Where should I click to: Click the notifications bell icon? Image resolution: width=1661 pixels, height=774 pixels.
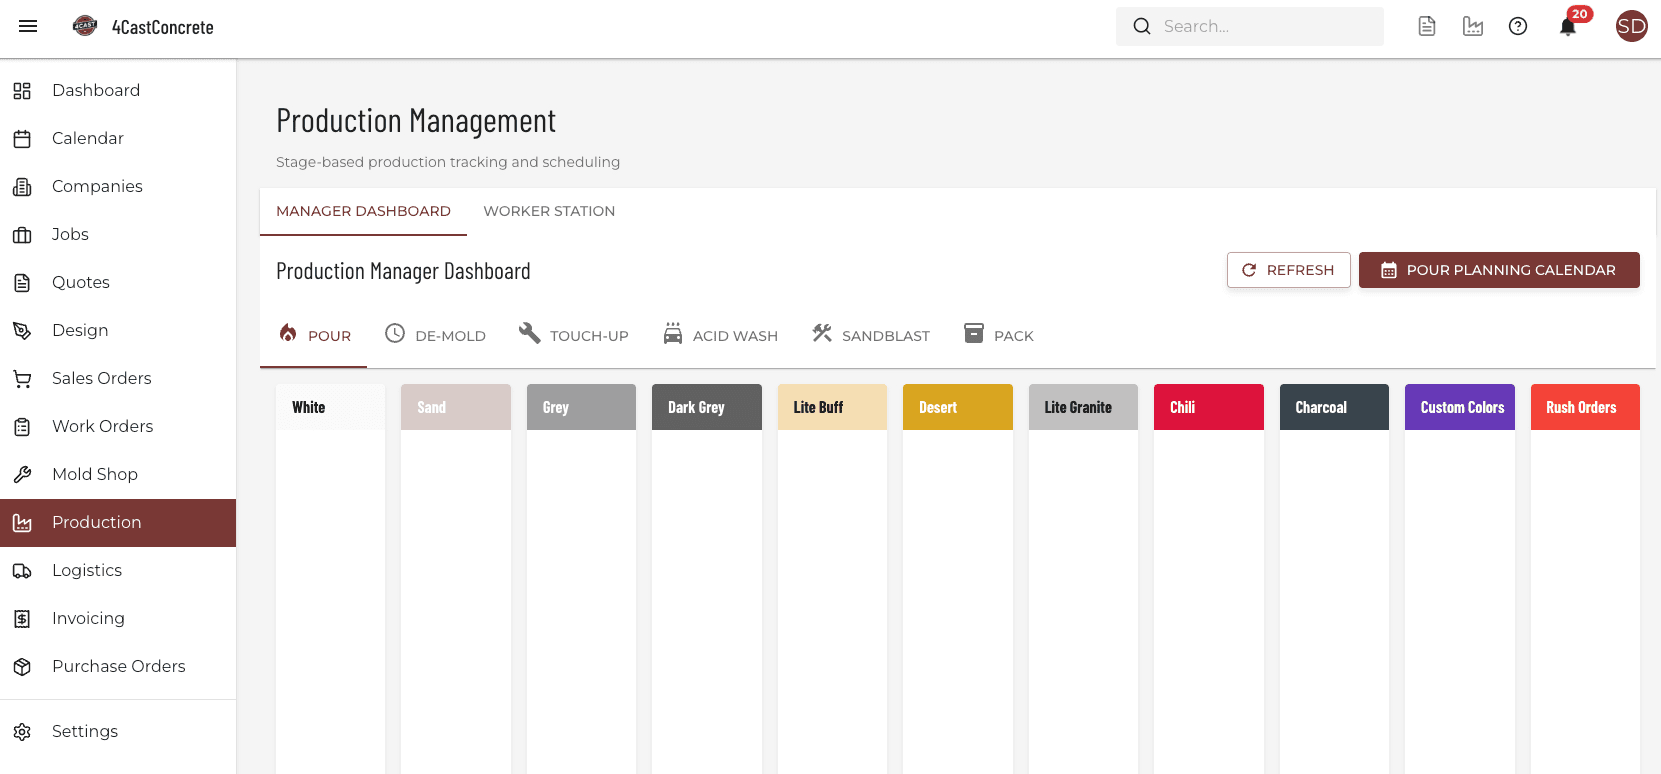coord(1567,27)
